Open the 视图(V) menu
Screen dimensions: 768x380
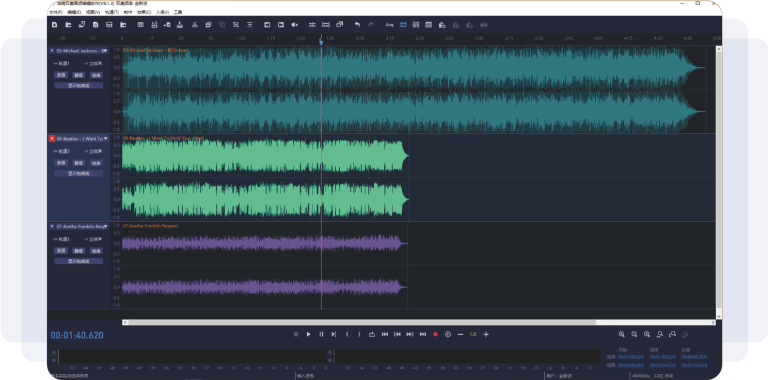(93, 11)
